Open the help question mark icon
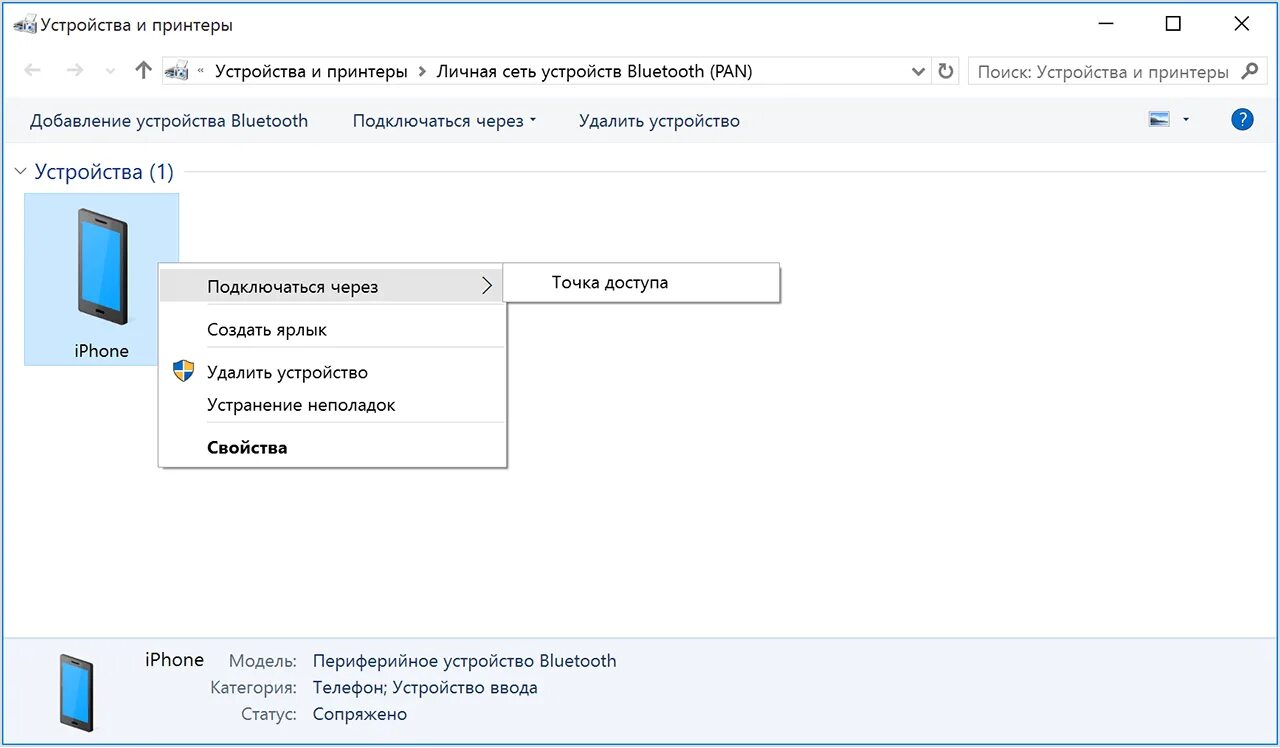The image size is (1280, 748). (x=1242, y=120)
